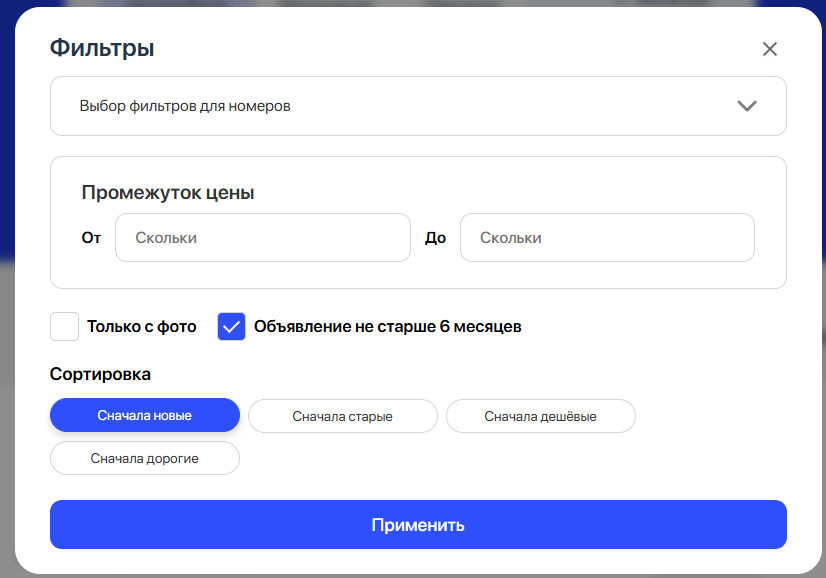Click the До label beside the price field

435,238
